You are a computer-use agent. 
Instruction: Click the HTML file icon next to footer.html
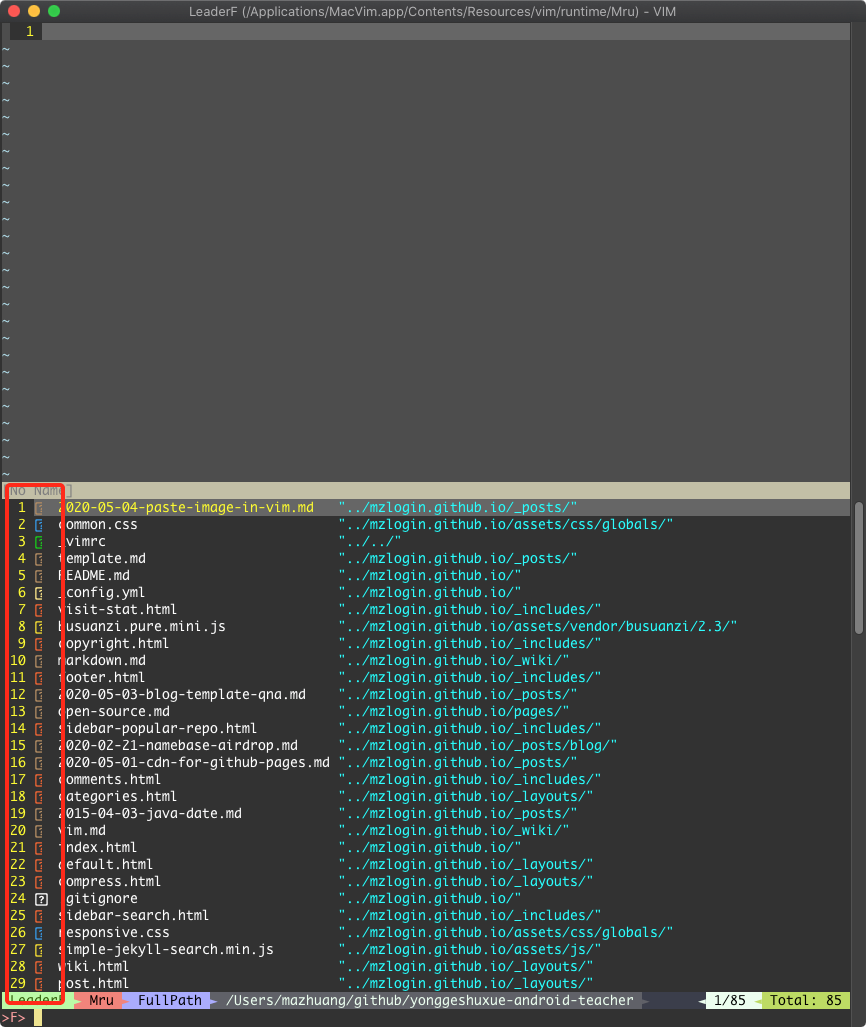pyautogui.click(x=40, y=677)
